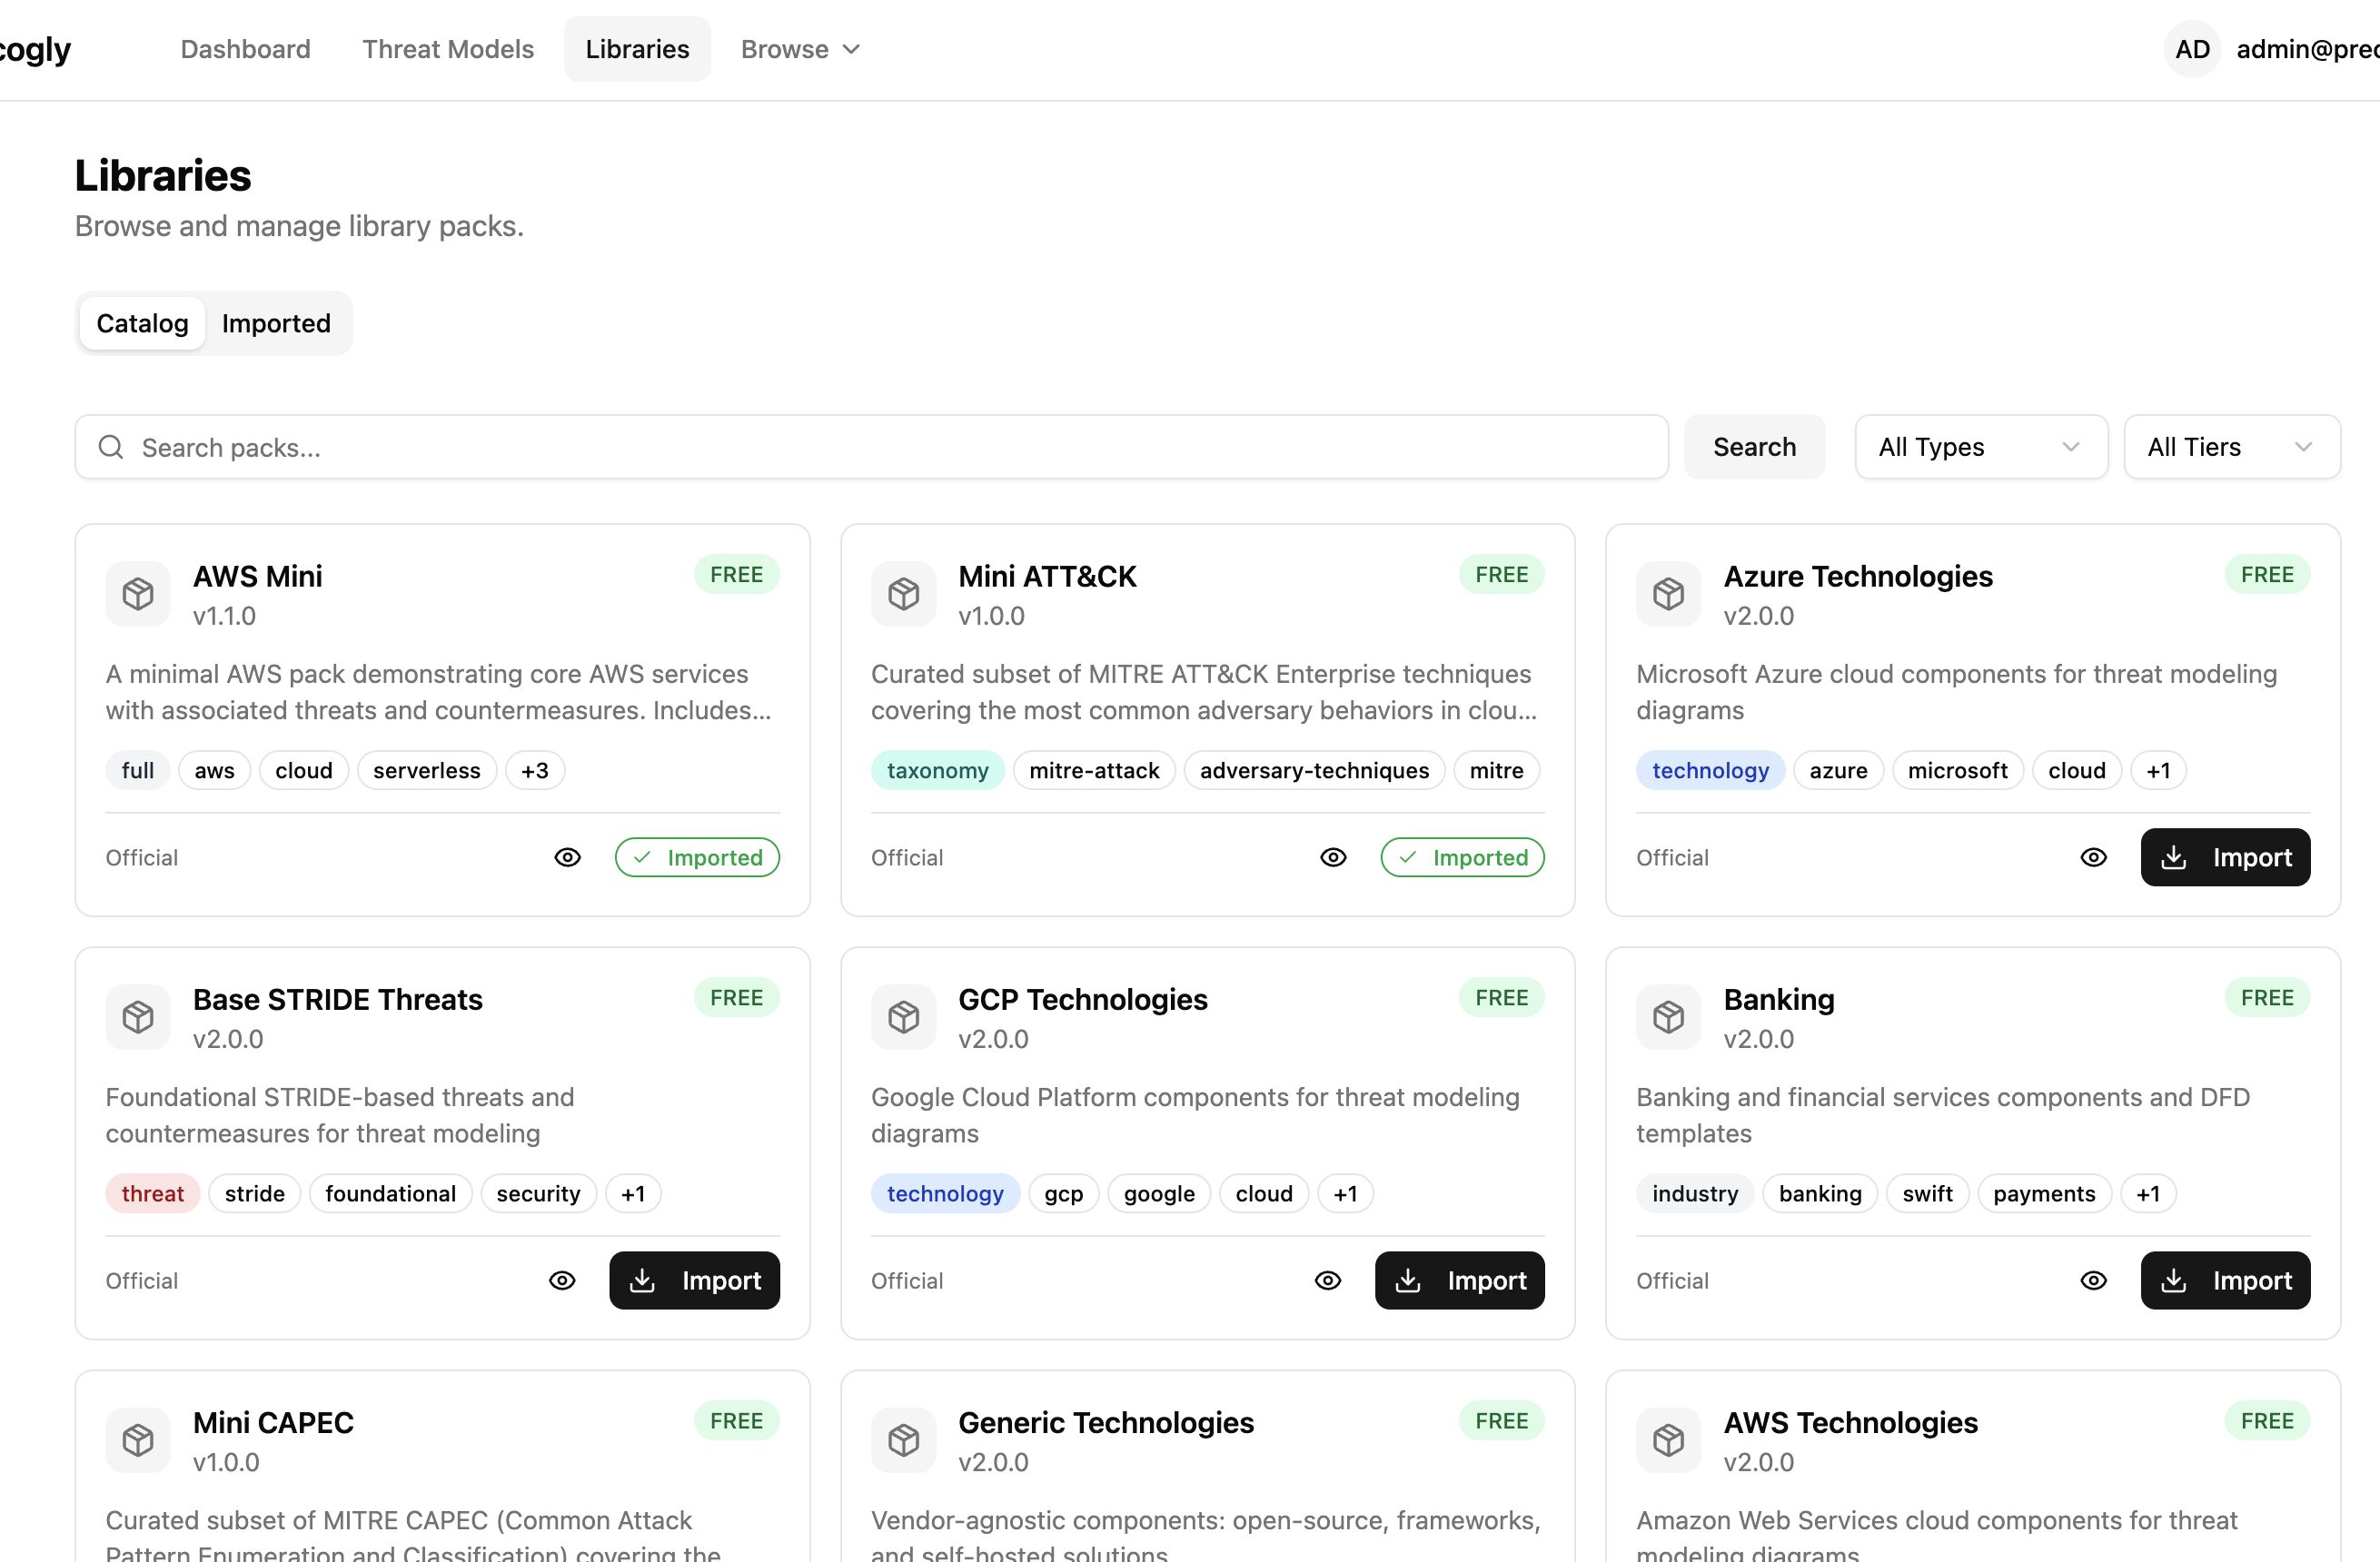
Task: Expand the Browse navigation dropdown
Action: click(799, 48)
